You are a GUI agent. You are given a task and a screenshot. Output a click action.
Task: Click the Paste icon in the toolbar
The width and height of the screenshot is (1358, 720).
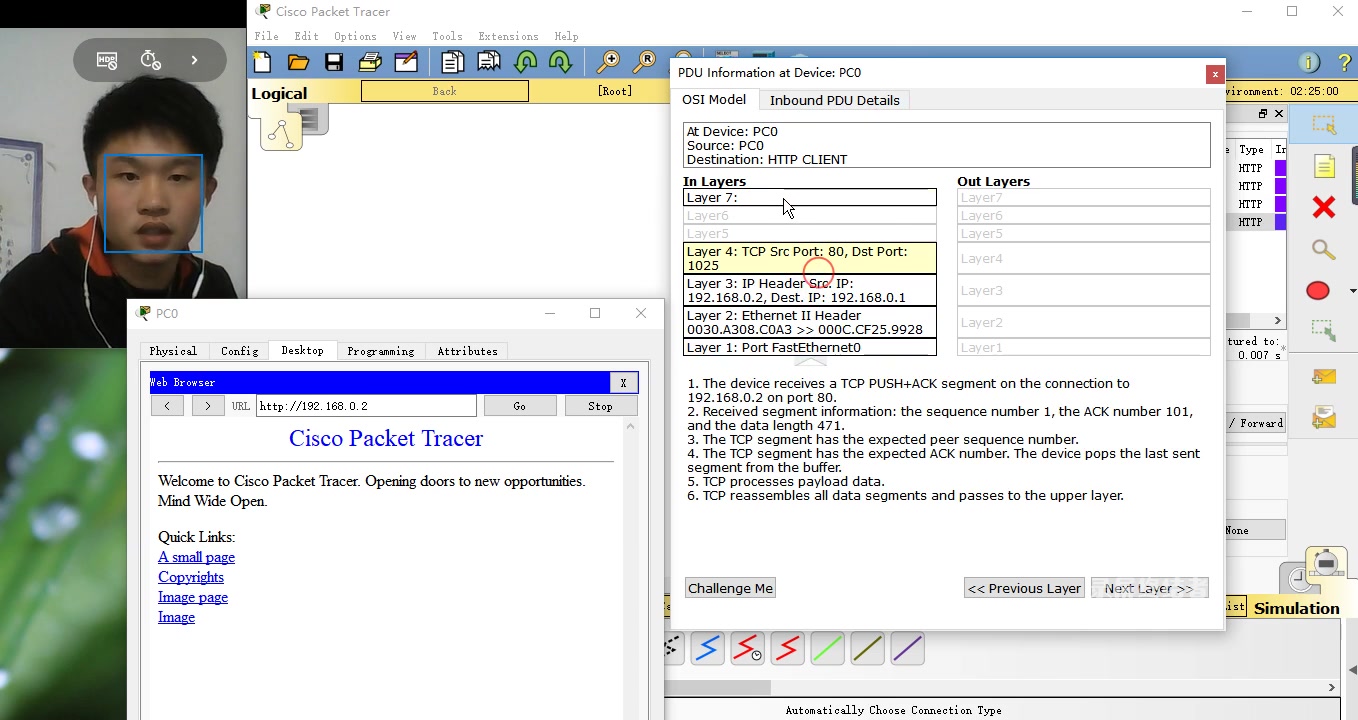(x=489, y=62)
